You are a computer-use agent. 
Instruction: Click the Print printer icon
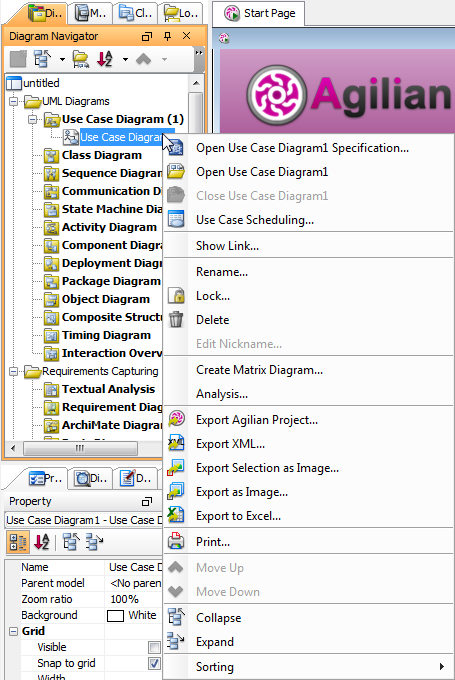pyautogui.click(x=176, y=541)
